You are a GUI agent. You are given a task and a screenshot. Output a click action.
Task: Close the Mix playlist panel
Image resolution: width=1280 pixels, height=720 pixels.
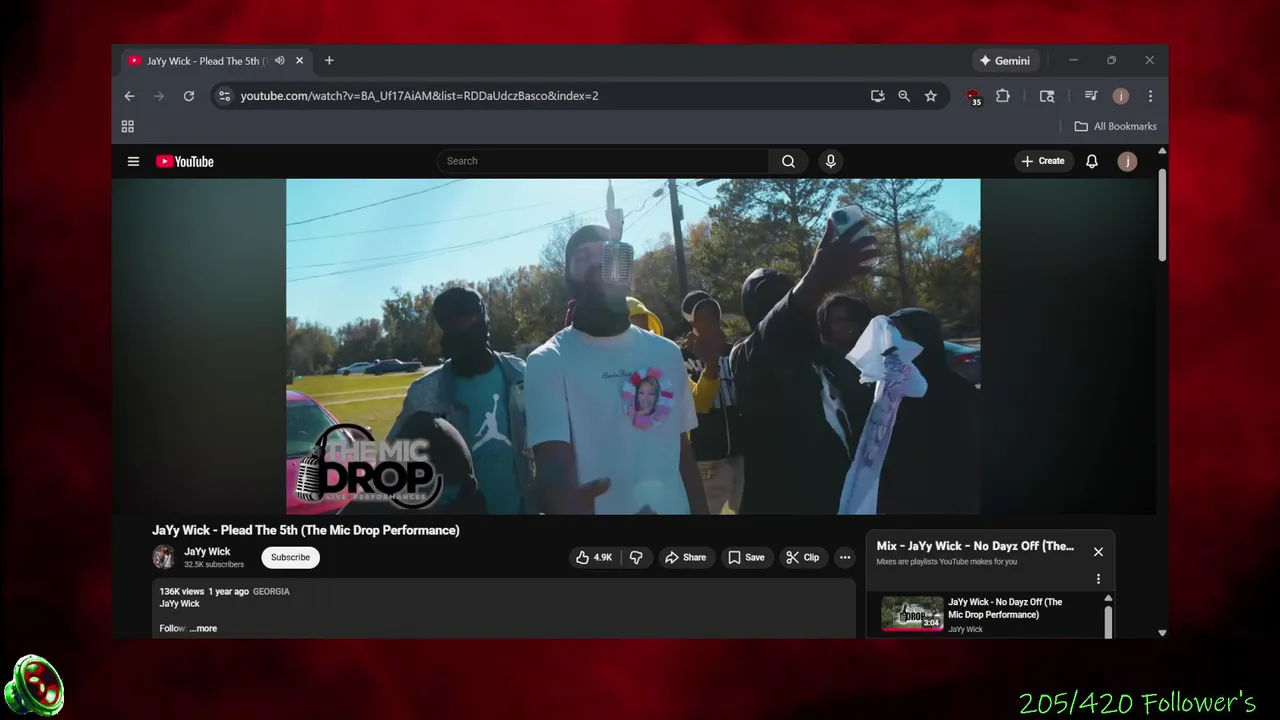[1098, 552]
